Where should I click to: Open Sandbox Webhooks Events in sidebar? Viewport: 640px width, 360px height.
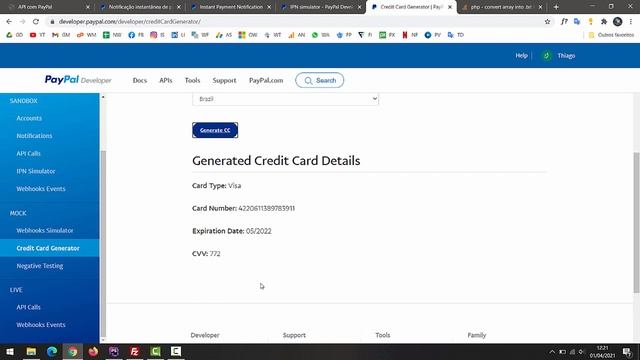click(x=41, y=189)
